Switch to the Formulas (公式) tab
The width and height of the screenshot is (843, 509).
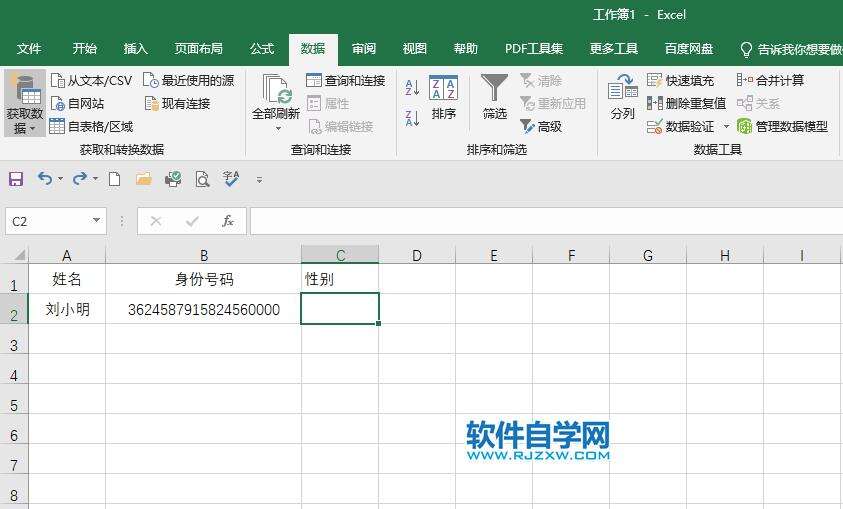pos(262,48)
